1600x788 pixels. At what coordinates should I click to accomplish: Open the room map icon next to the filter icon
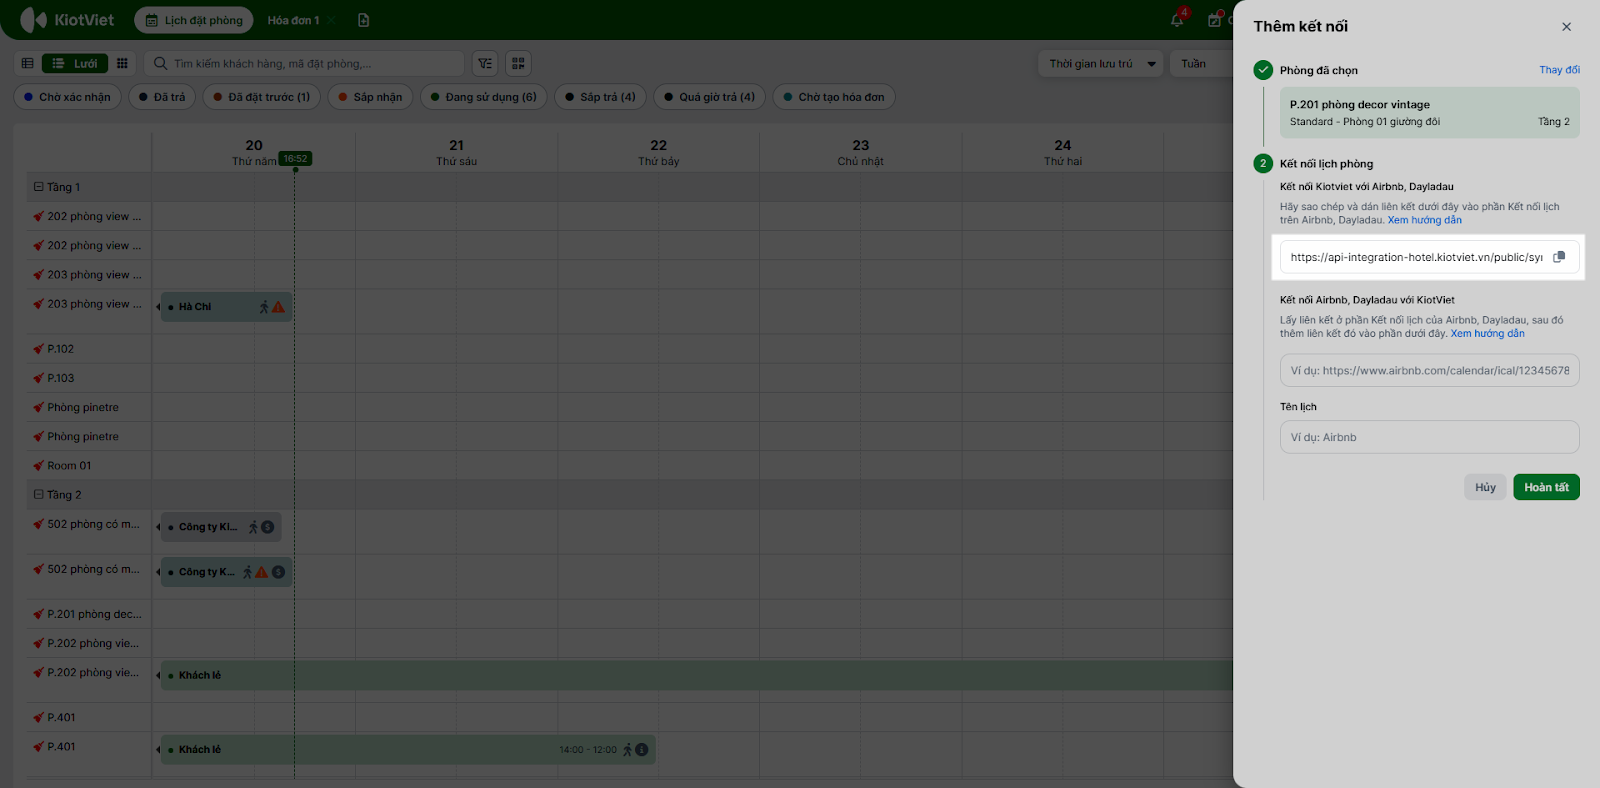518,64
